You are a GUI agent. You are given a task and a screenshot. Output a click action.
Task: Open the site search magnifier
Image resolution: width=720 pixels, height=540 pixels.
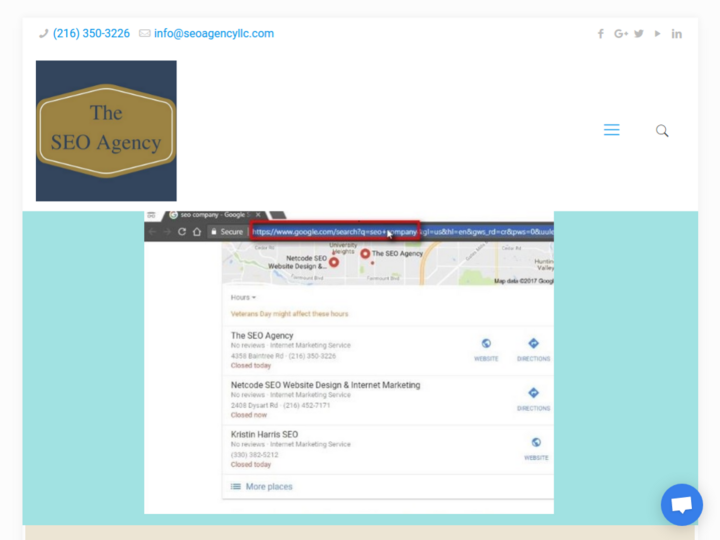click(662, 131)
